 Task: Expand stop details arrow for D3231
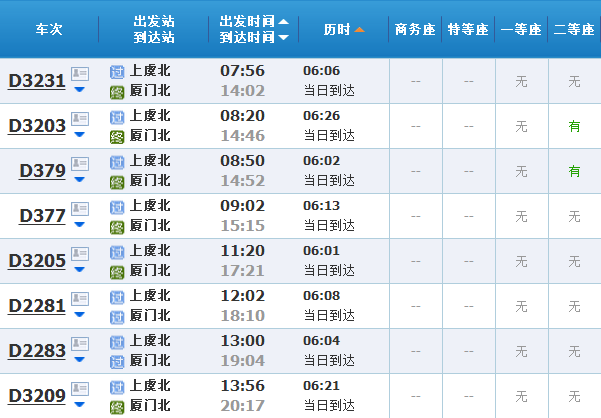(x=79, y=90)
